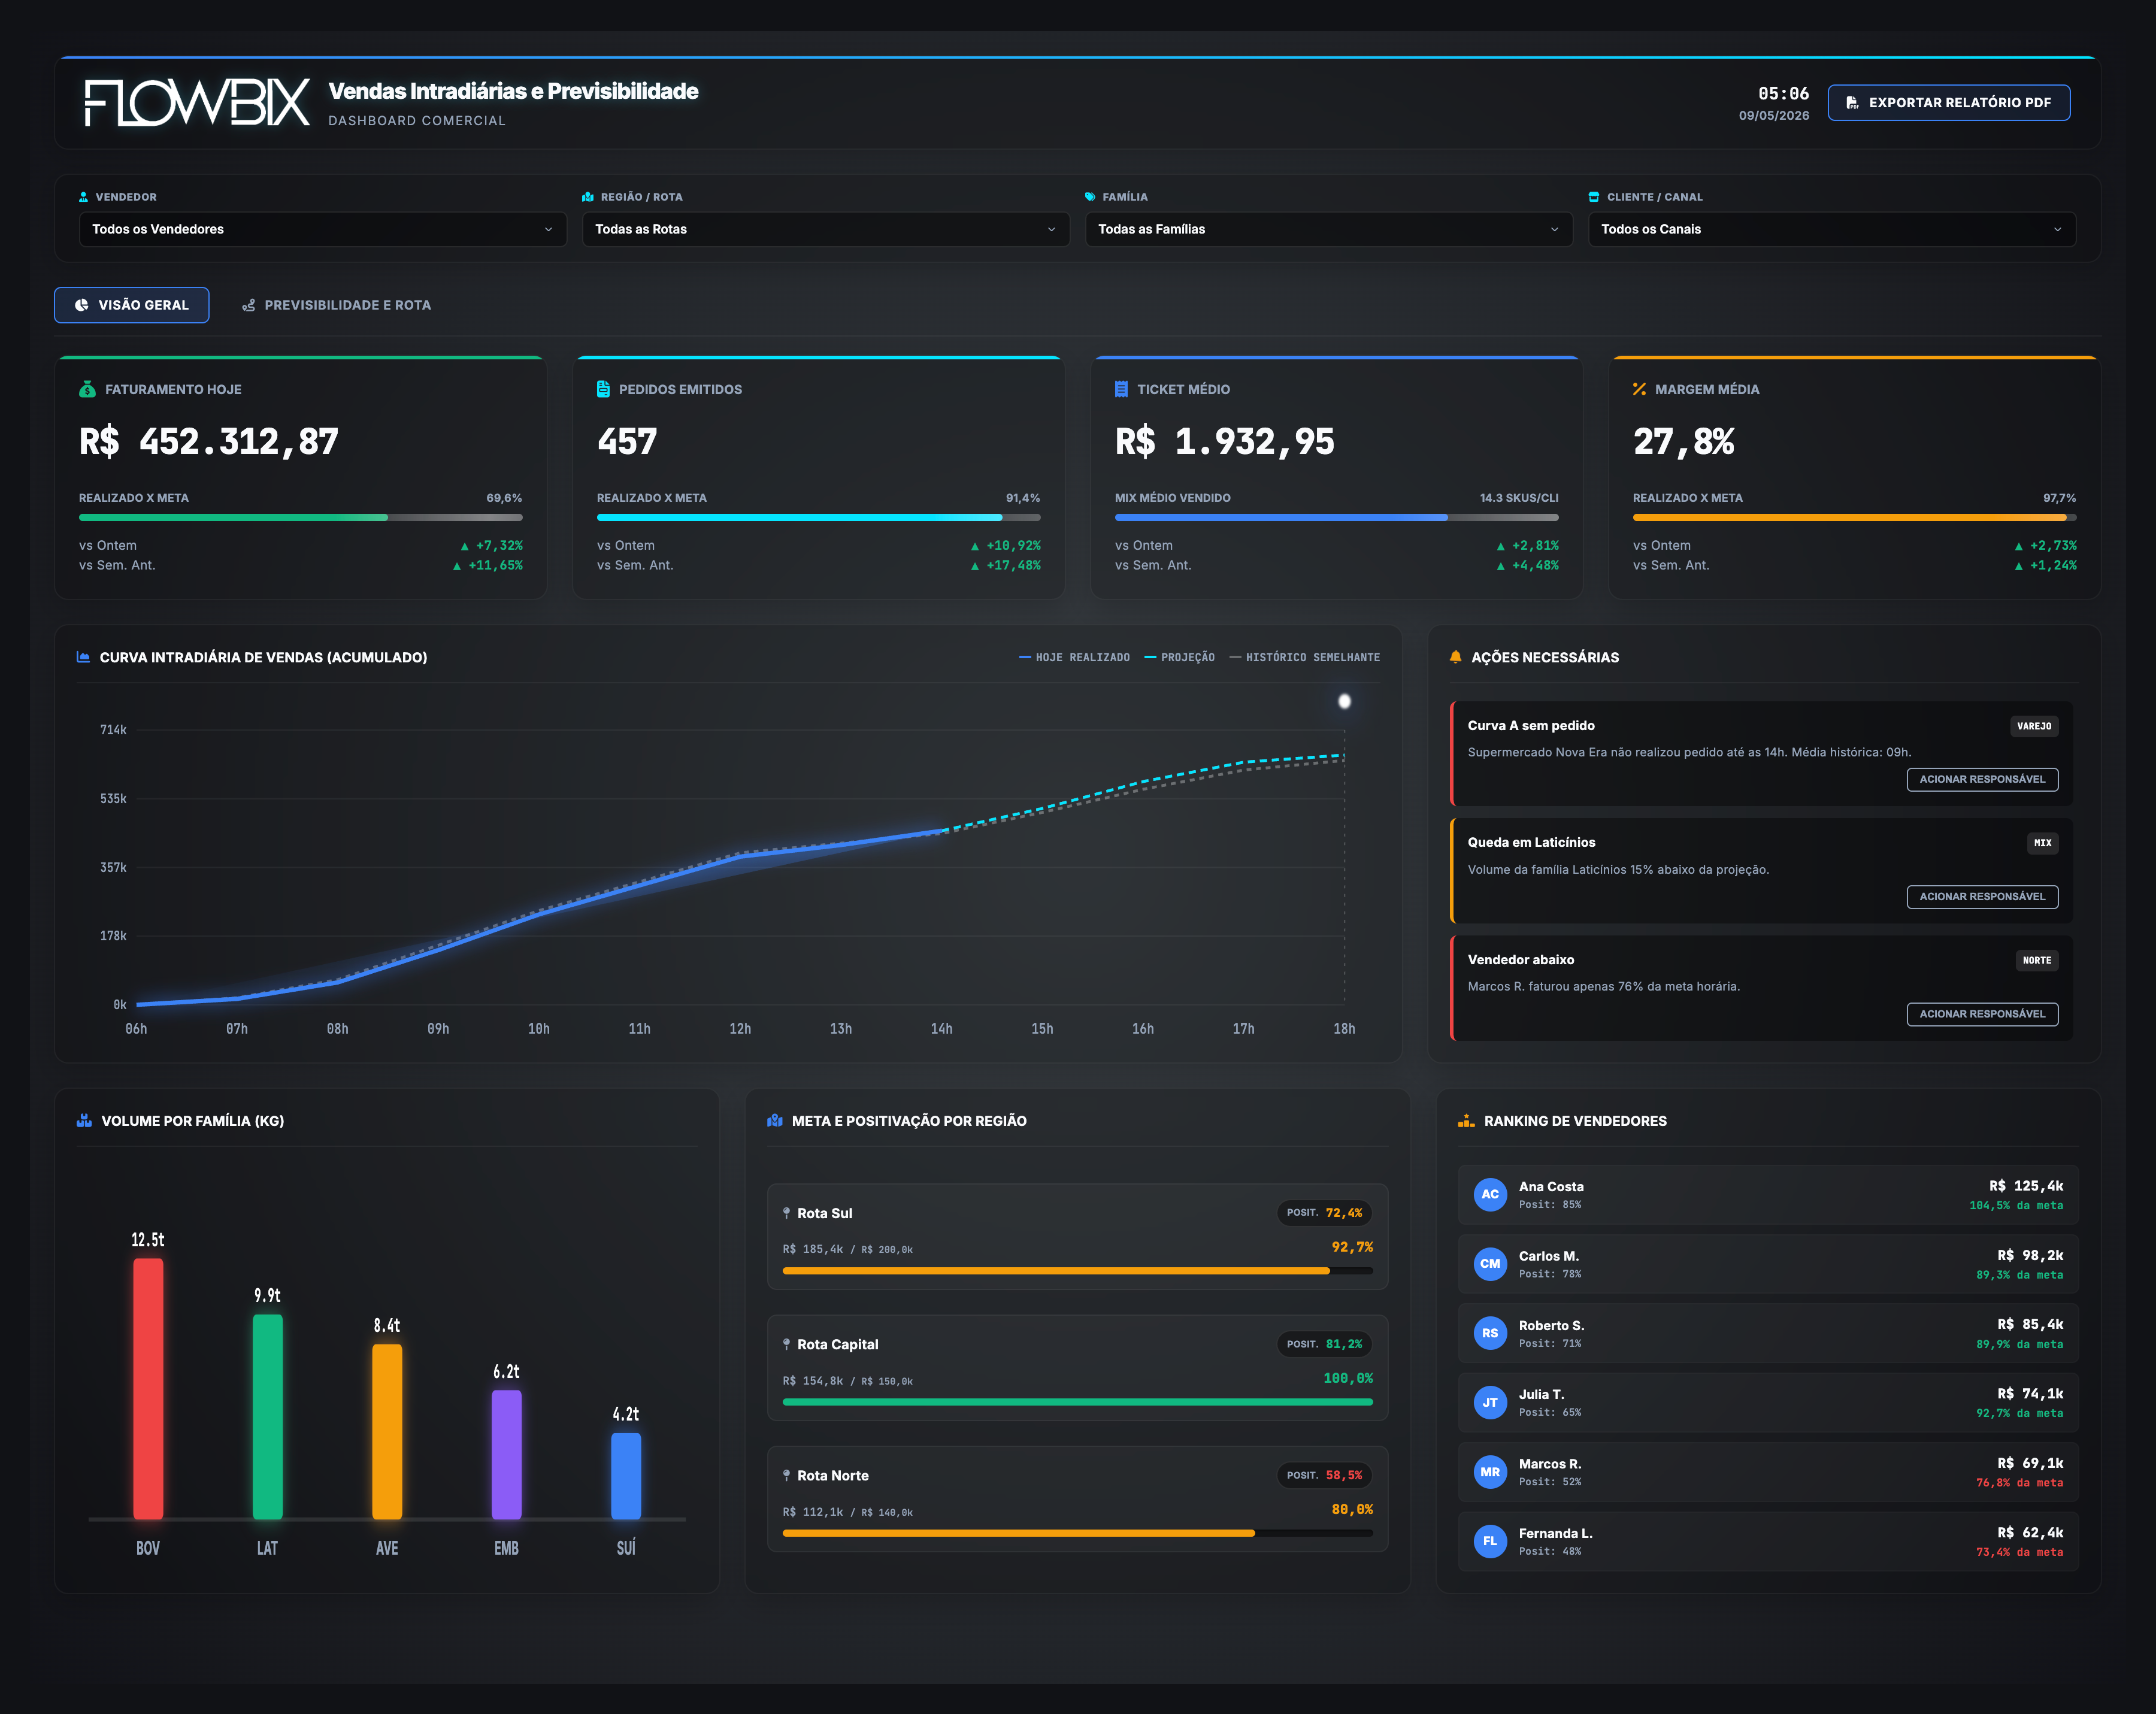Viewport: 2156px width, 1714px height.
Task: Click the Faturamento Hoje money bag icon
Action: (x=87, y=389)
